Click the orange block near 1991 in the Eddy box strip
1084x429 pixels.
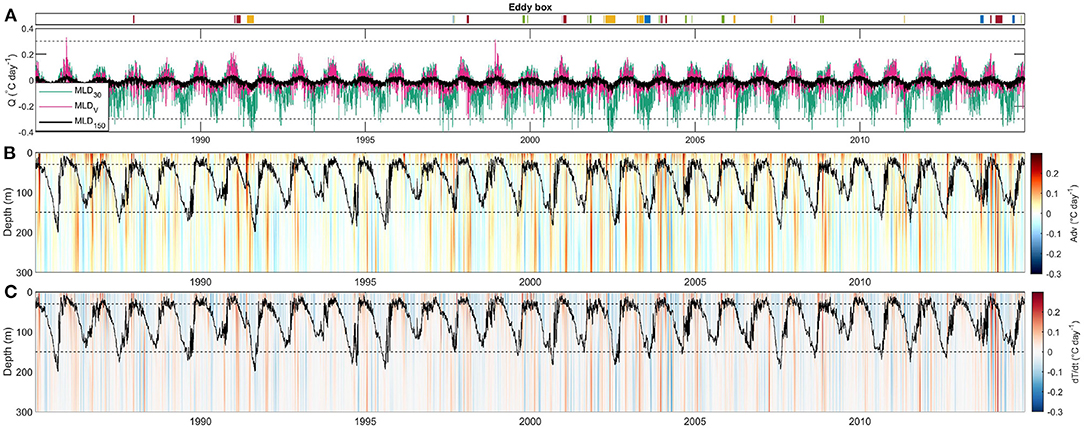click(250, 19)
